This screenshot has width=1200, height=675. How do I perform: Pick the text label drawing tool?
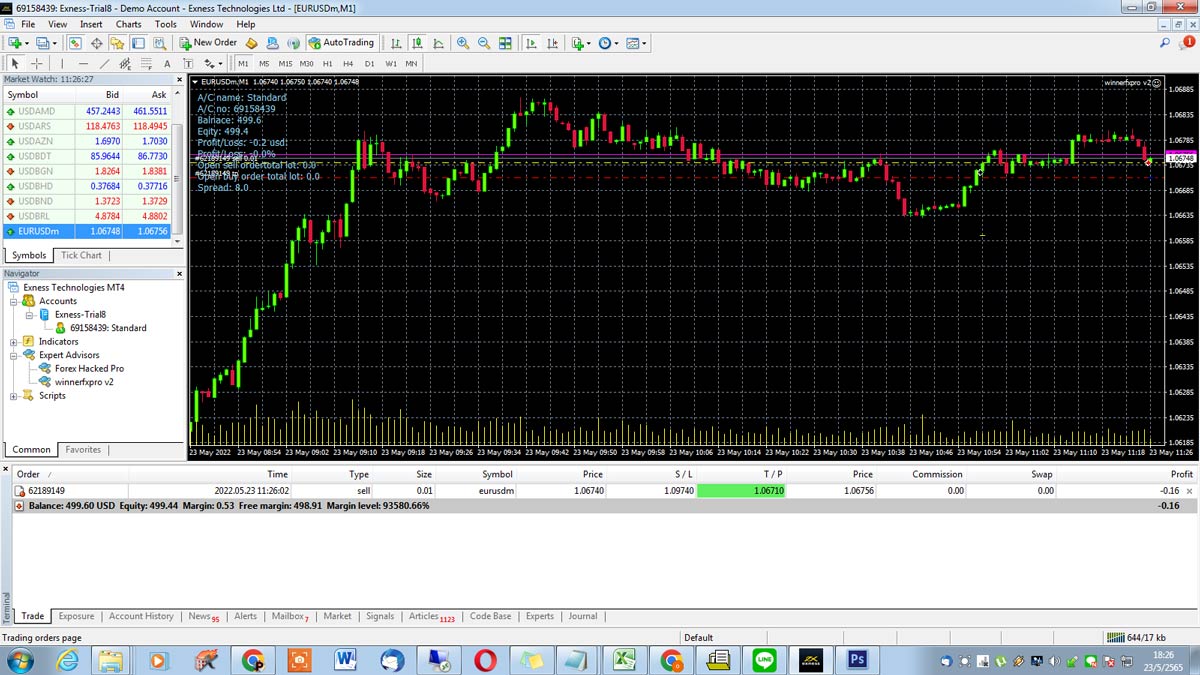click(x=167, y=63)
